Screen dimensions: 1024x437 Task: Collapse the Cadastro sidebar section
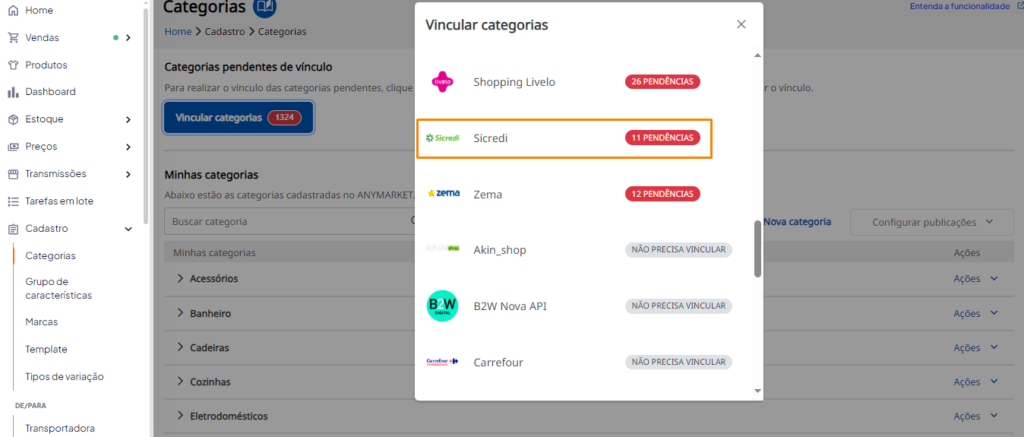(128, 229)
